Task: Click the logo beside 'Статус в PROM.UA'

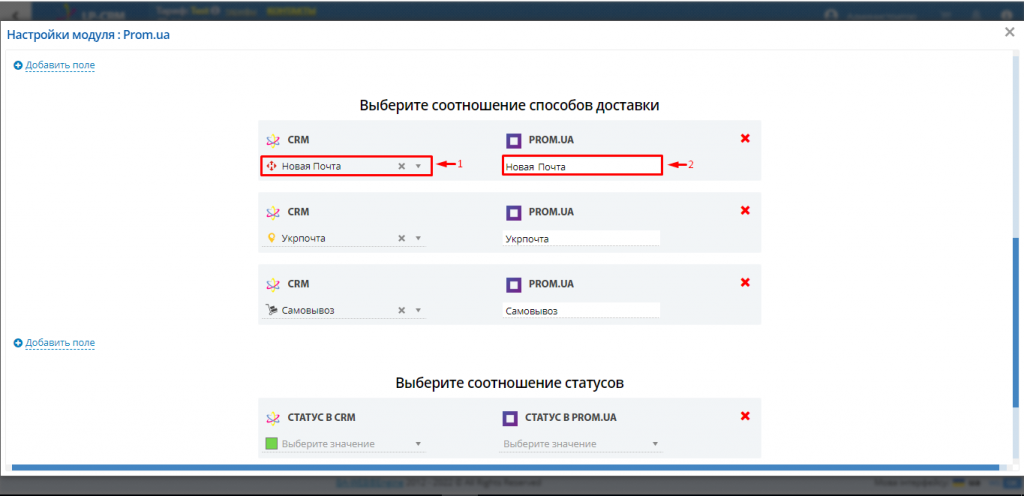Action: click(x=510, y=418)
